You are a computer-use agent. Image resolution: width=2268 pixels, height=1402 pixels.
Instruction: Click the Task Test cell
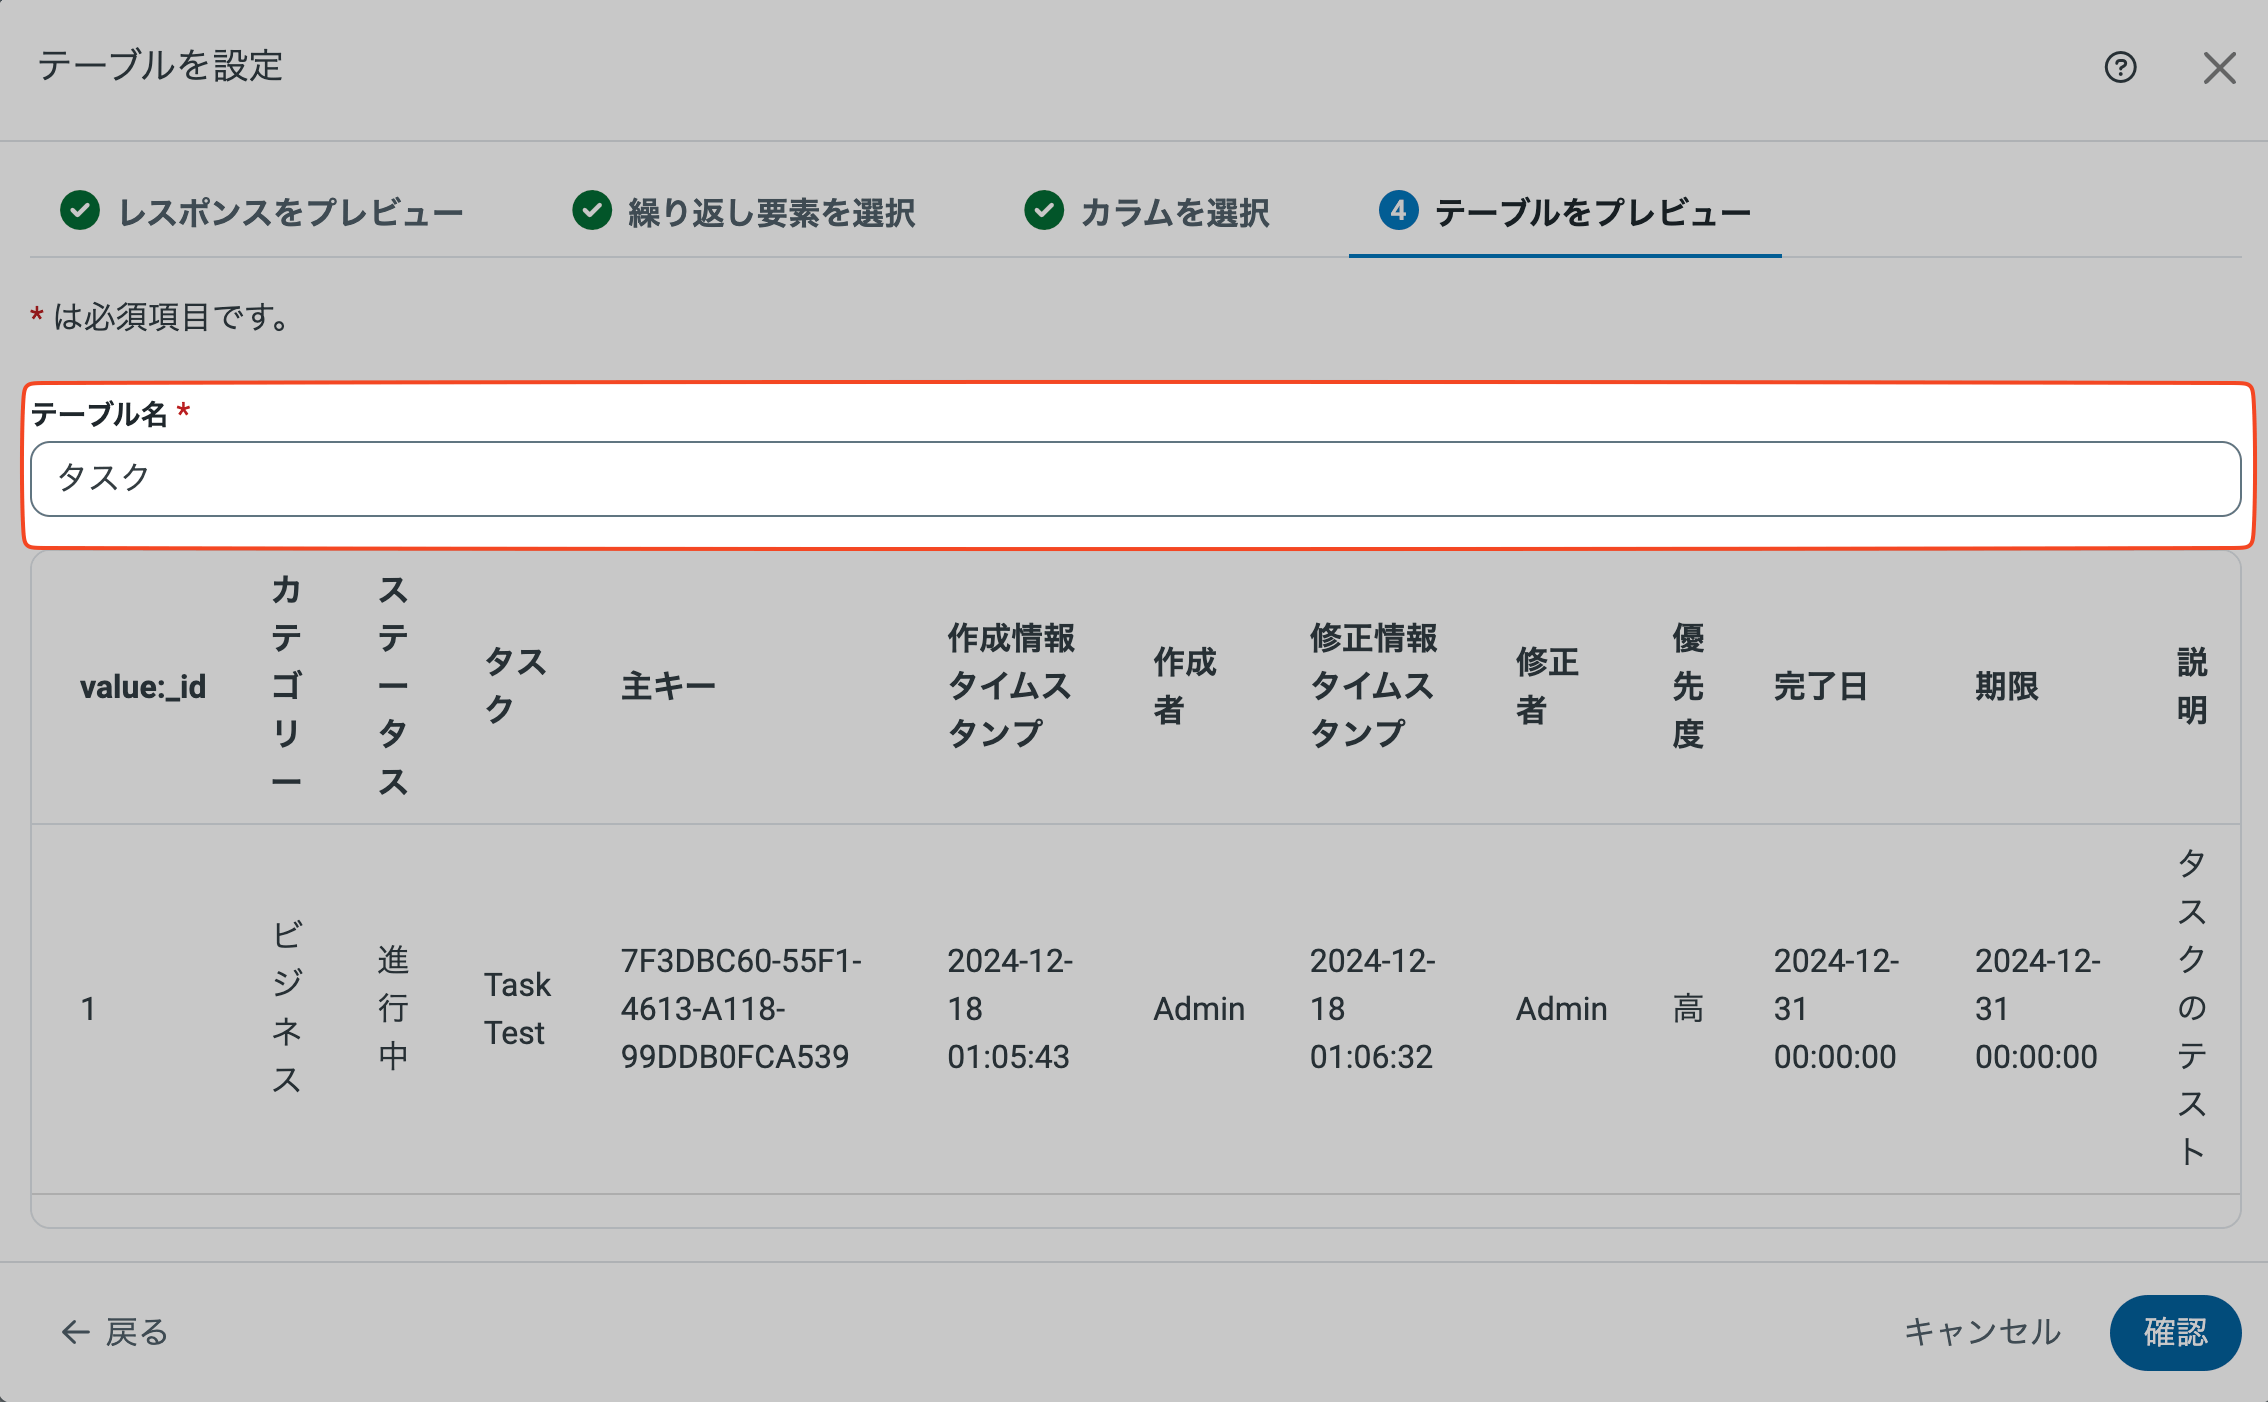coord(516,1008)
